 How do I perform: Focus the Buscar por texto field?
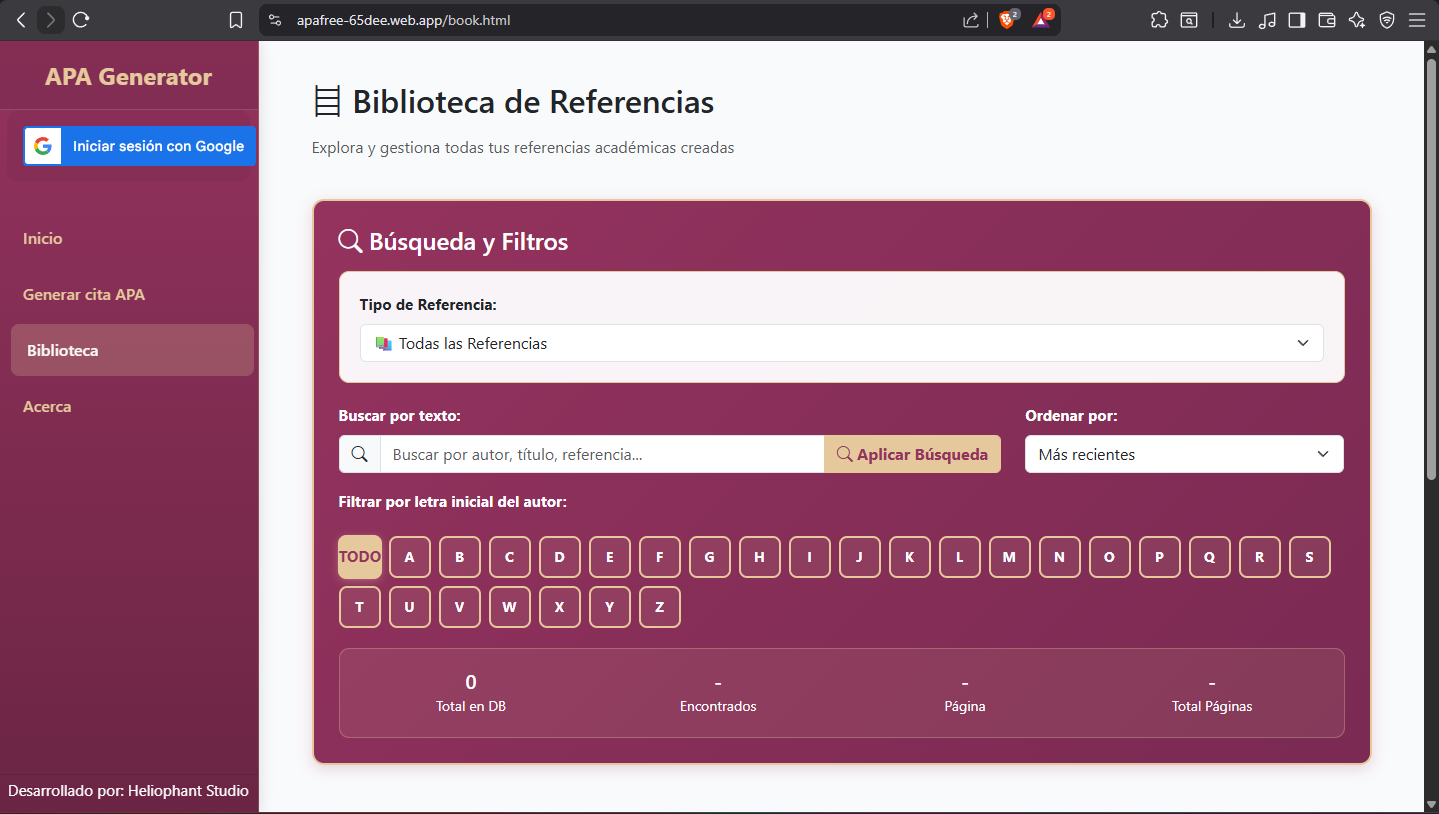pyautogui.click(x=602, y=454)
